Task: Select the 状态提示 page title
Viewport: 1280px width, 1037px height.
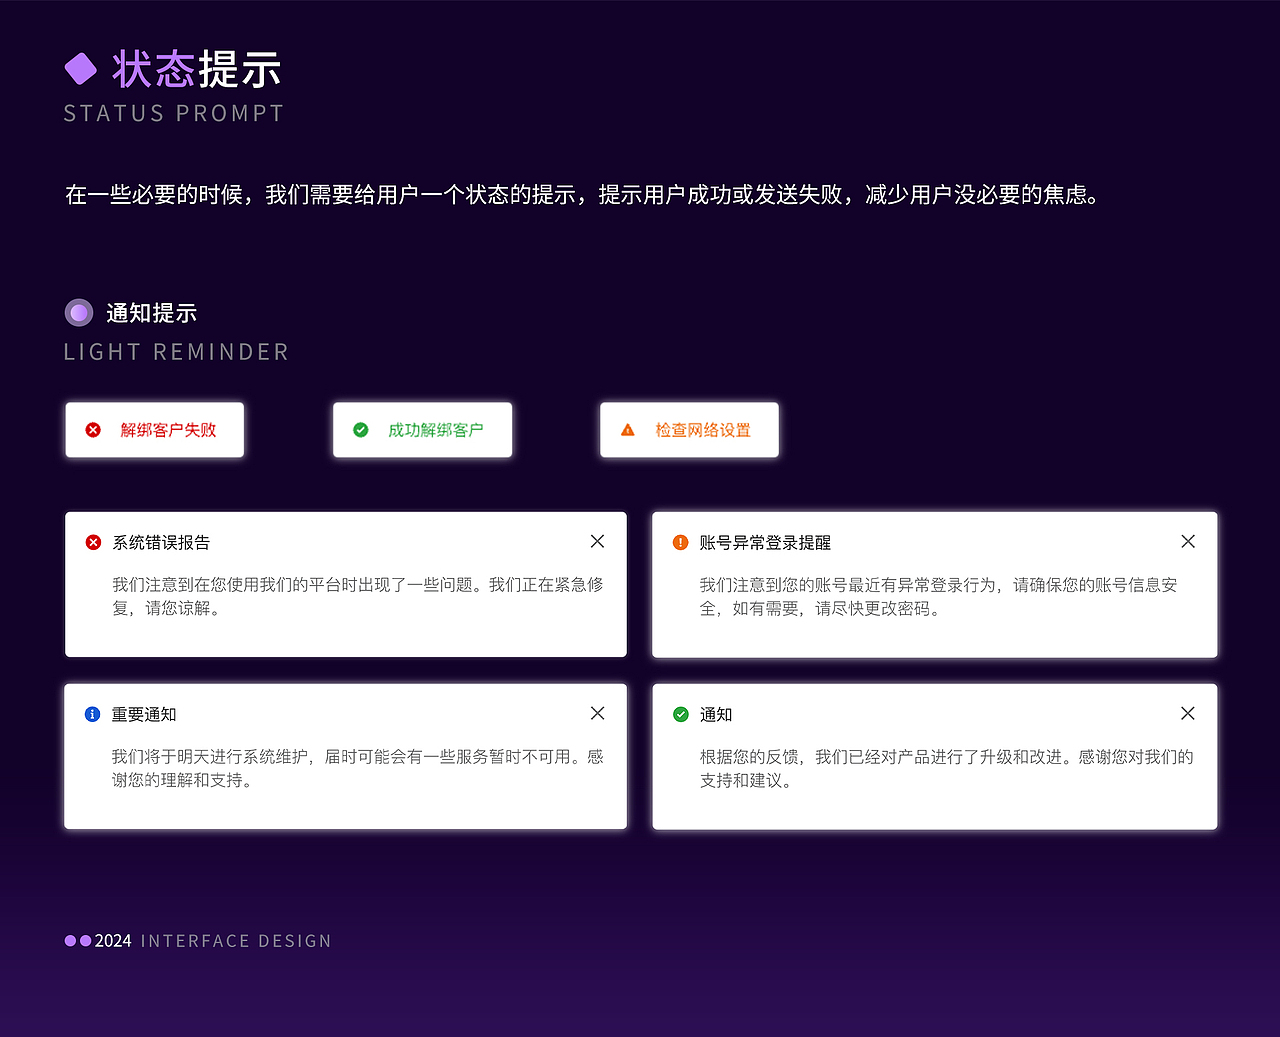Action: (x=197, y=68)
